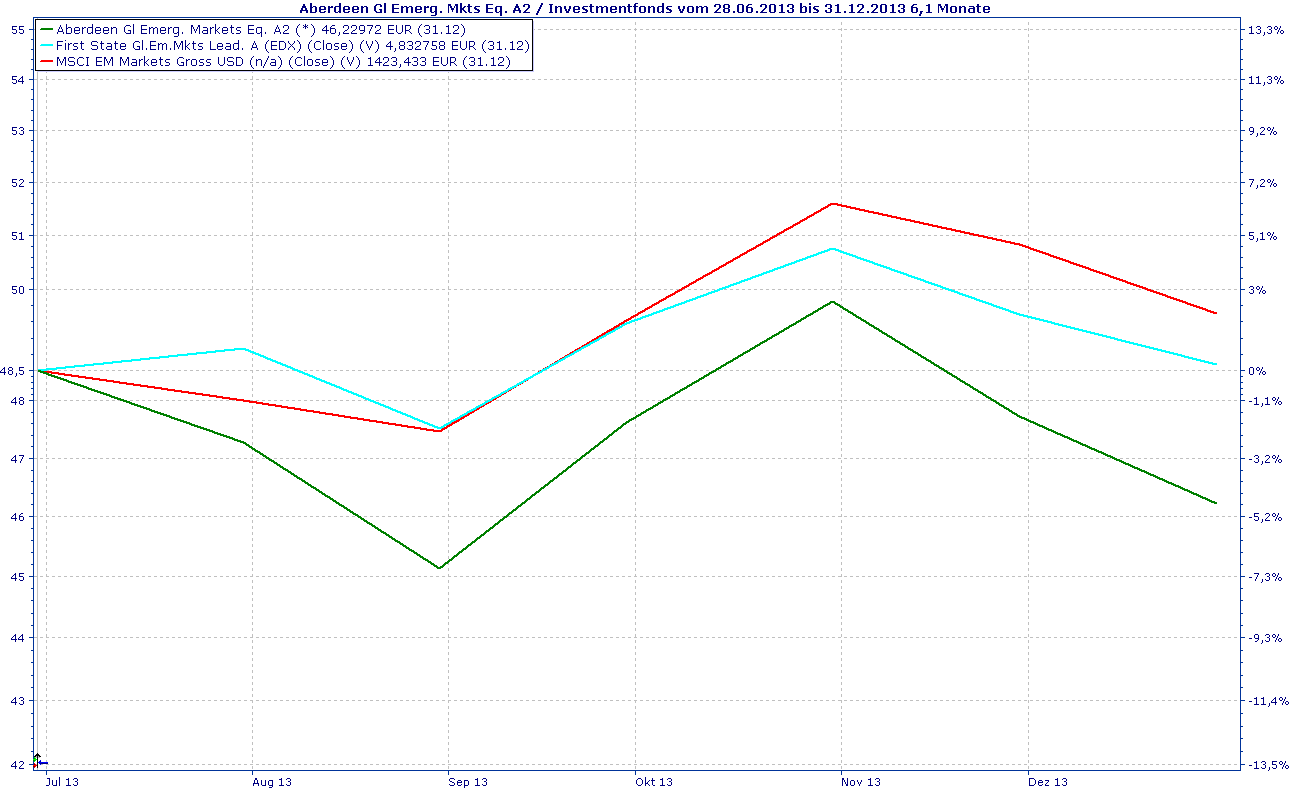Click the Okt 13 x-axis label
Image resolution: width=1290 pixels, height=788 pixels.
[x=654, y=781]
